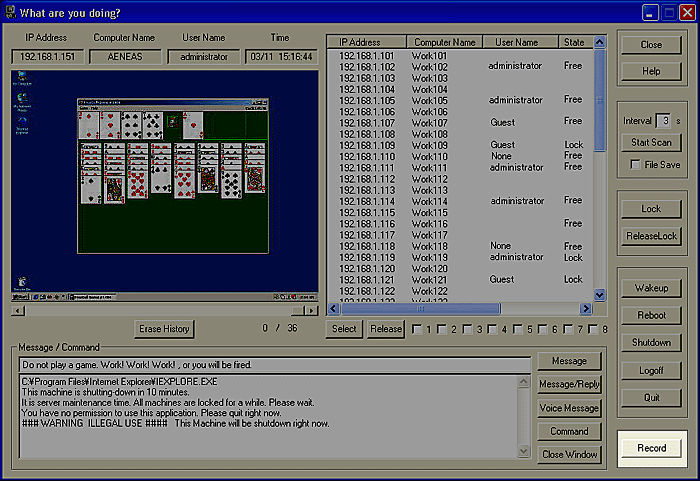Sort by Computer Name column header
This screenshot has height=481, width=700.
click(445, 42)
